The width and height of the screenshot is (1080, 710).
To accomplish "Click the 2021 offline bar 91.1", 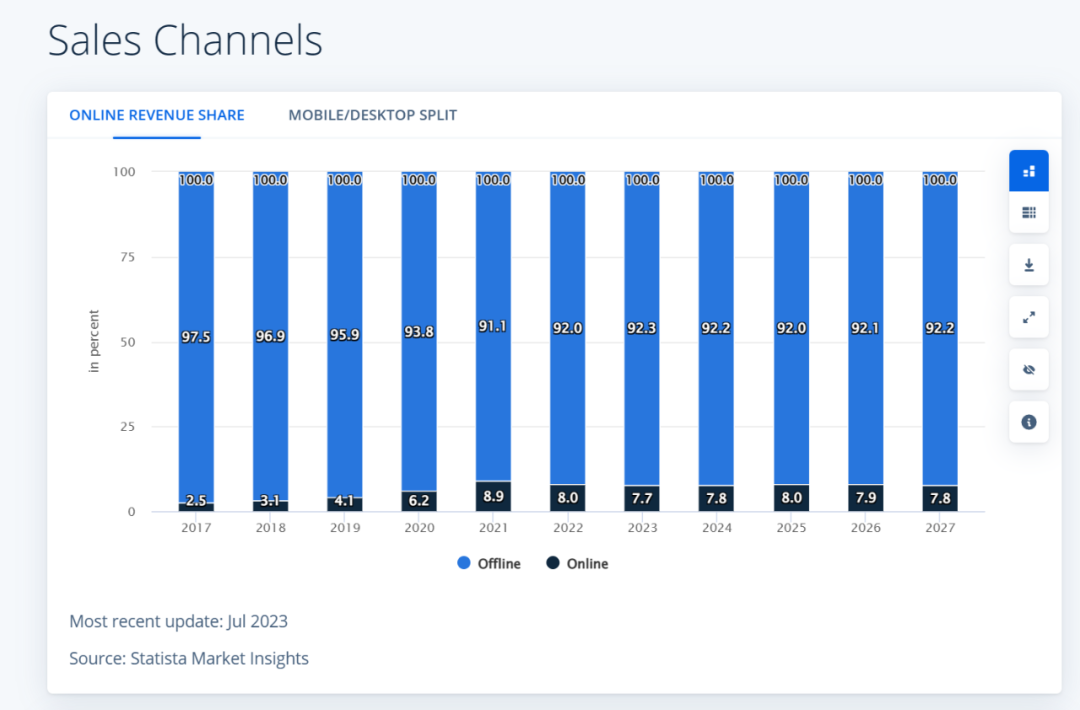I will 493,326.
